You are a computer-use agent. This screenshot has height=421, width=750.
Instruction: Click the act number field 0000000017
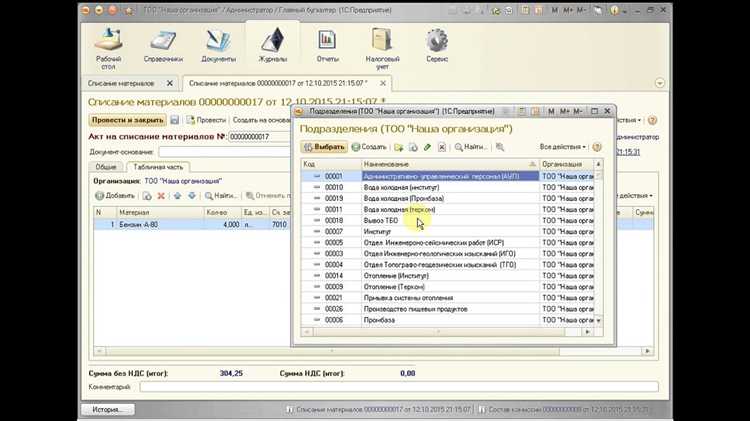coord(259,137)
